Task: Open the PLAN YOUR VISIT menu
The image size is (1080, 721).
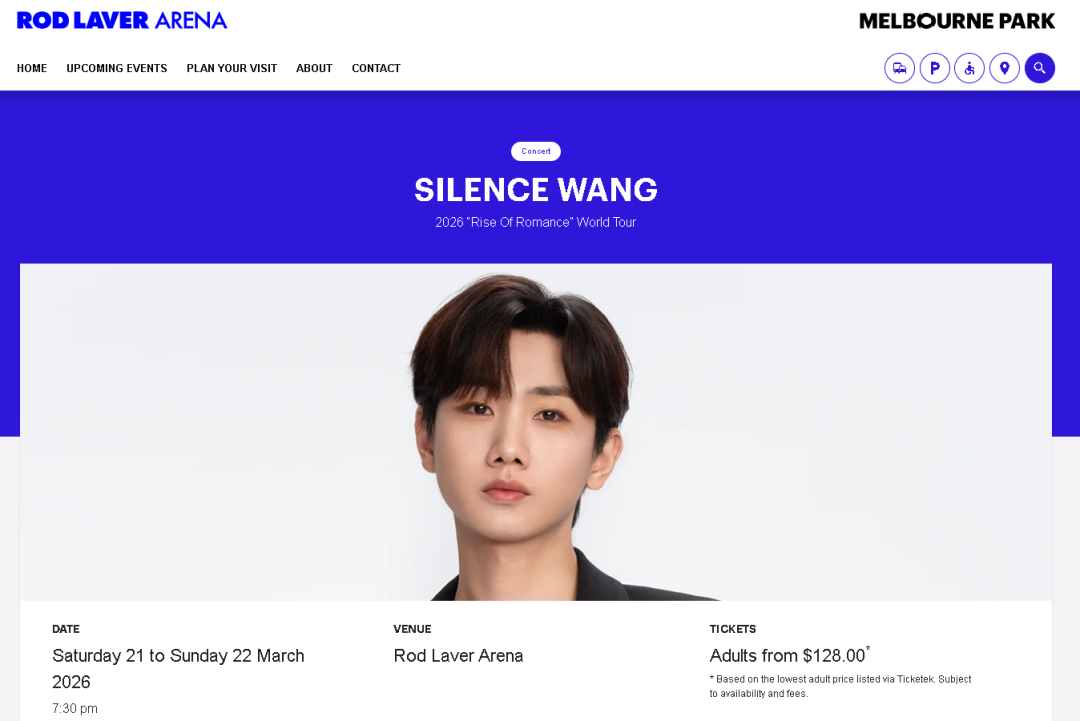Action: click(231, 68)
